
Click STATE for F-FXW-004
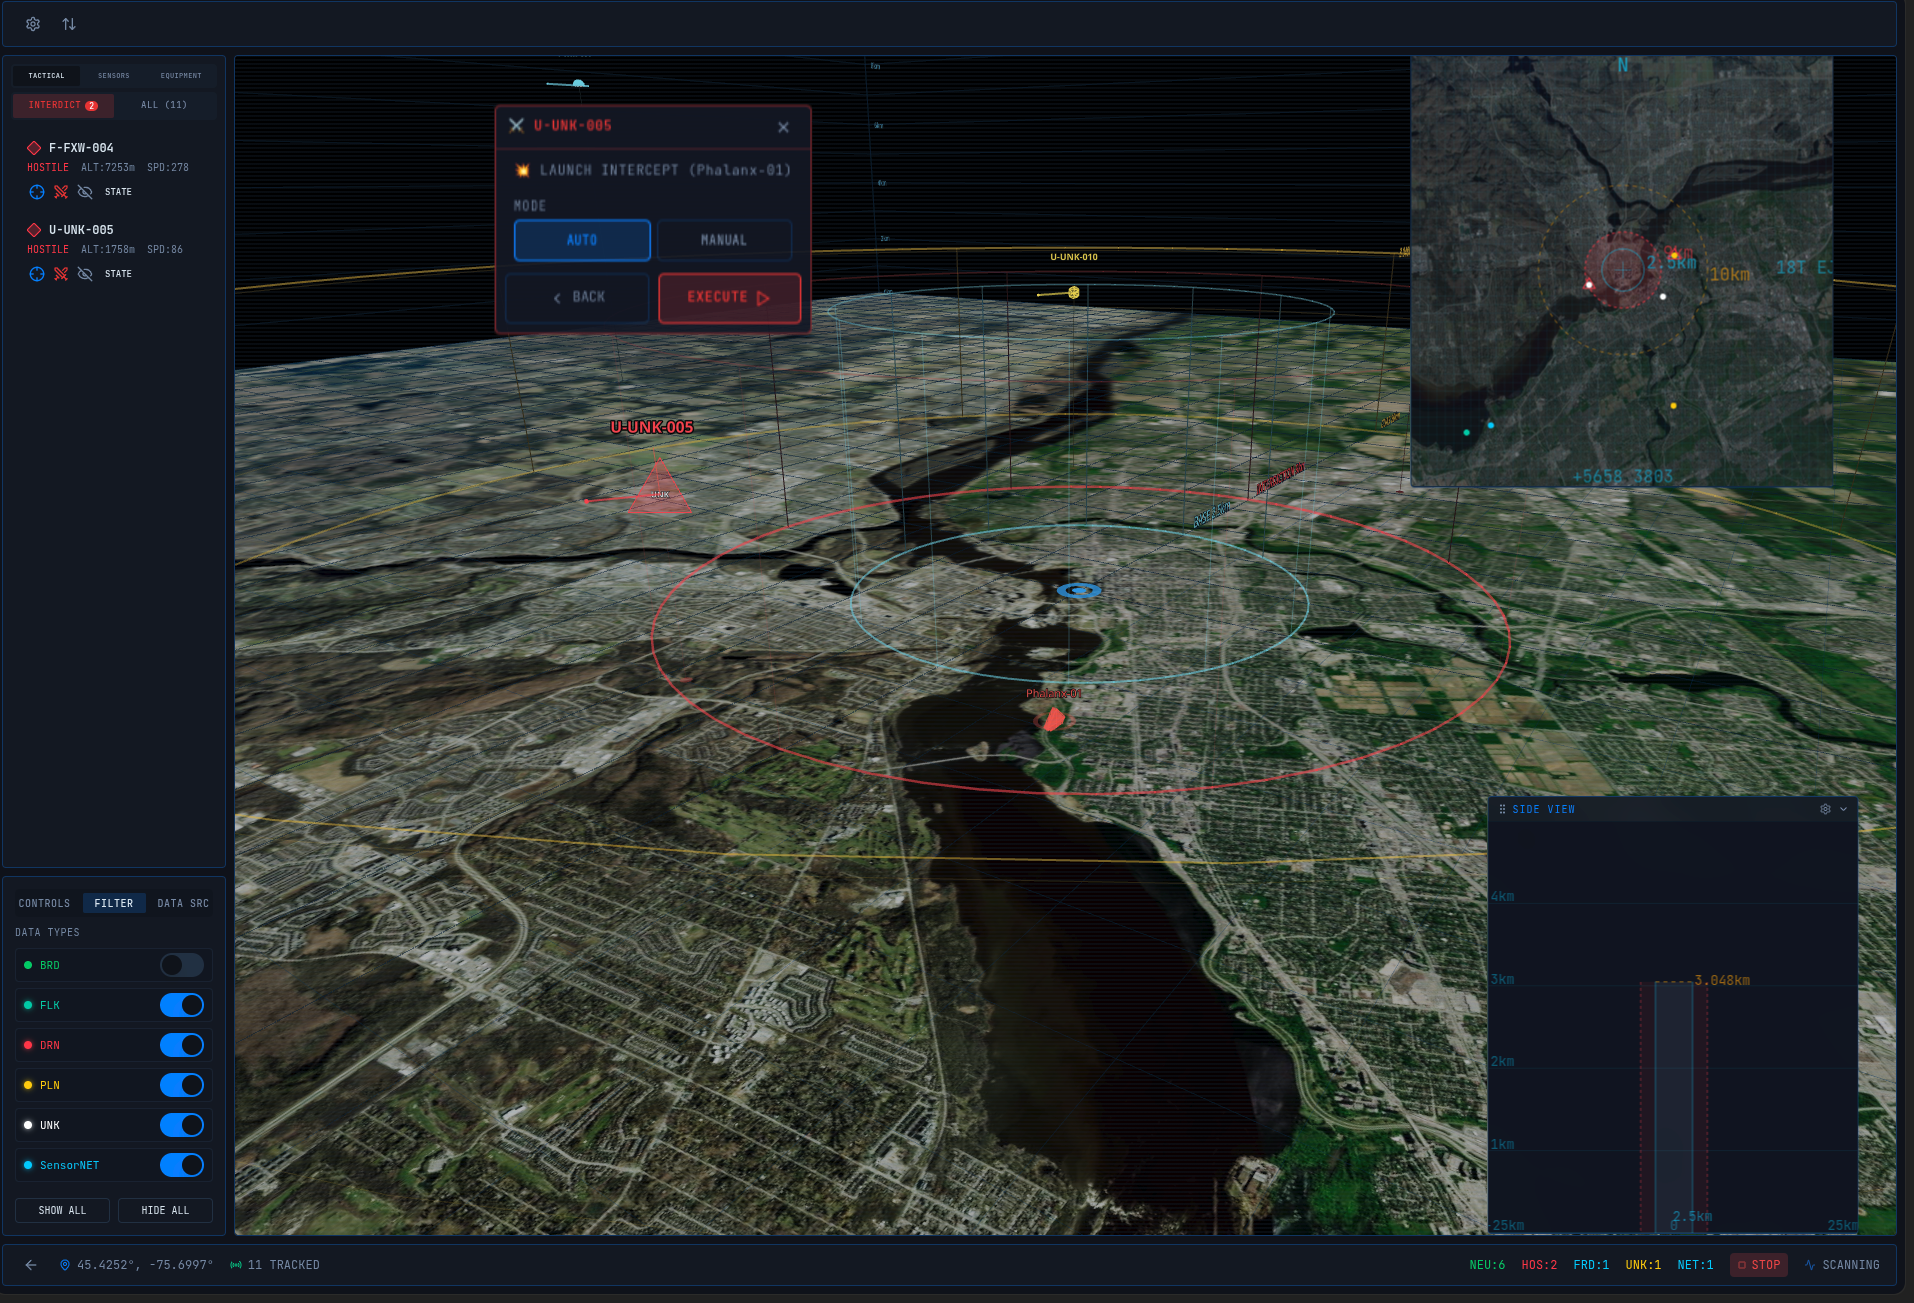click(118, 192)
